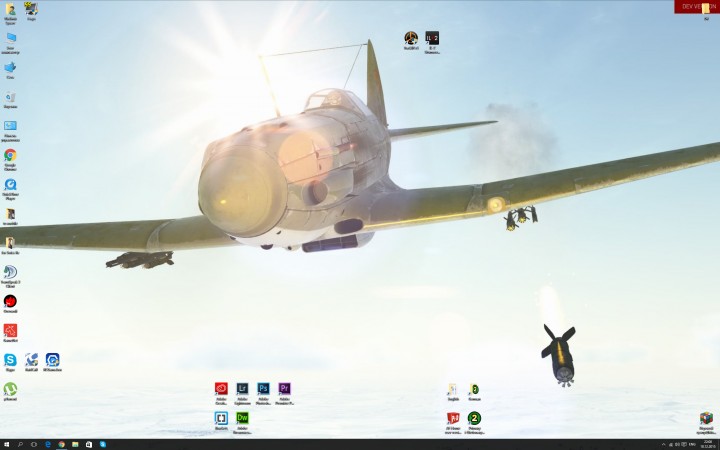This screenshot has height=450, width=720.
Task: Expand hidden system tray icons arrow
Action: pyautogui.click(x=663, y=444)
